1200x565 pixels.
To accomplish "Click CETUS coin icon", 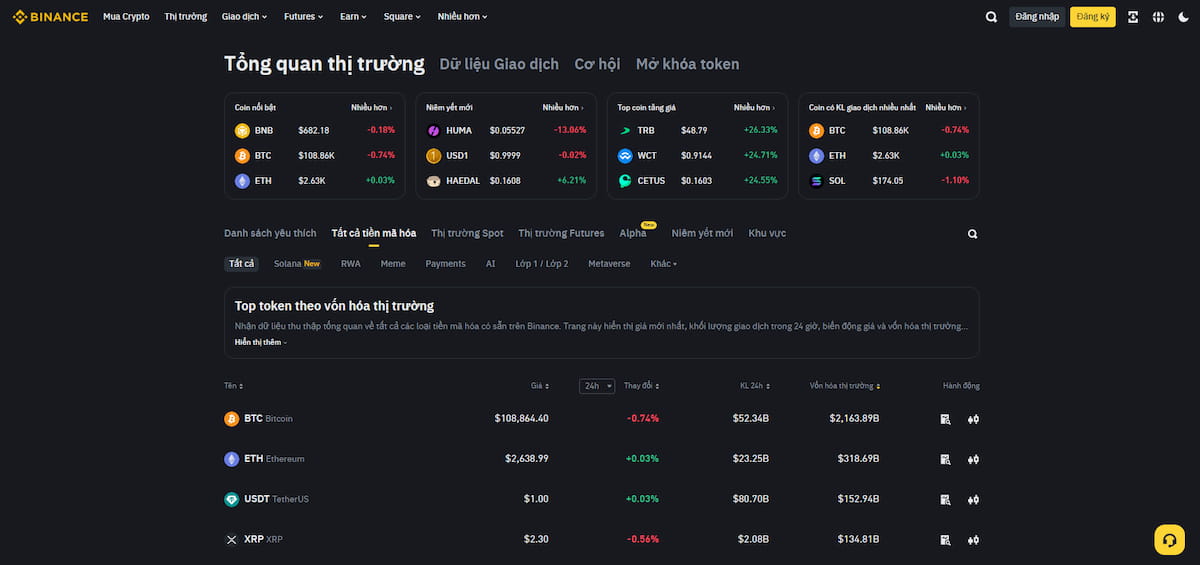I will coord(625,181).
